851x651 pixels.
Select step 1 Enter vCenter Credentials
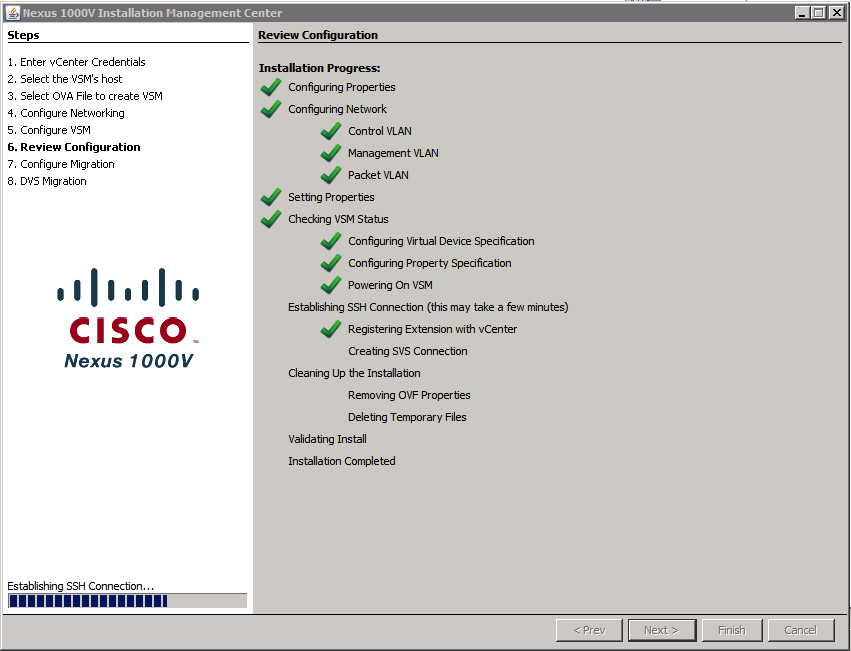click(77, 62)
